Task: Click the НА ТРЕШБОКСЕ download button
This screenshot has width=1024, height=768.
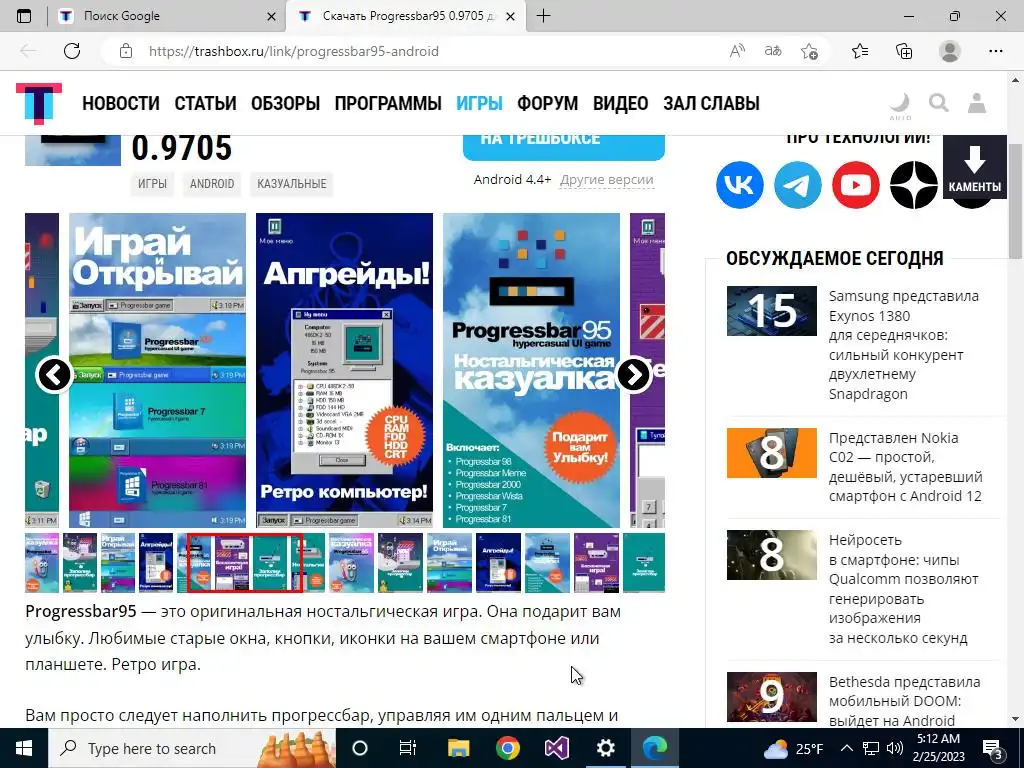Action: pos(564,148)
